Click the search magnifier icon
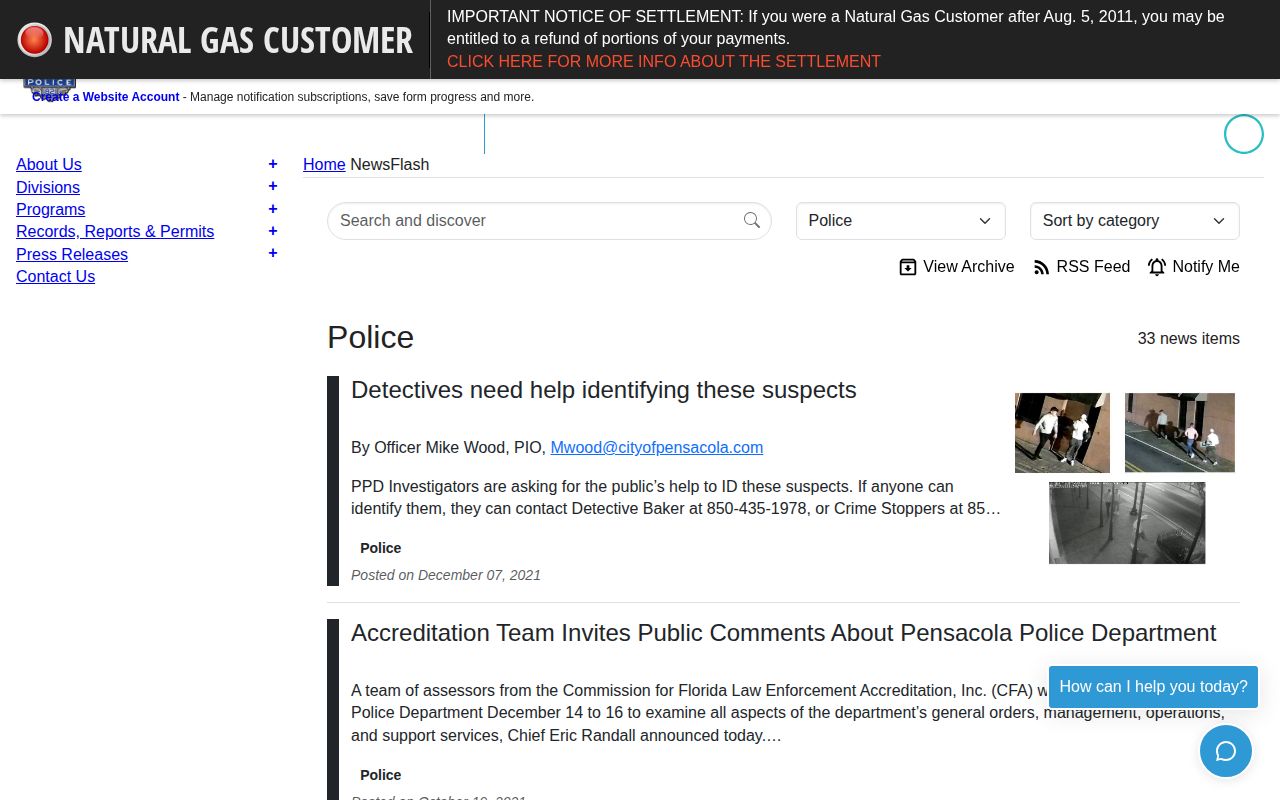Screen dimensions: 1280x800 click(x=752, y=220)
